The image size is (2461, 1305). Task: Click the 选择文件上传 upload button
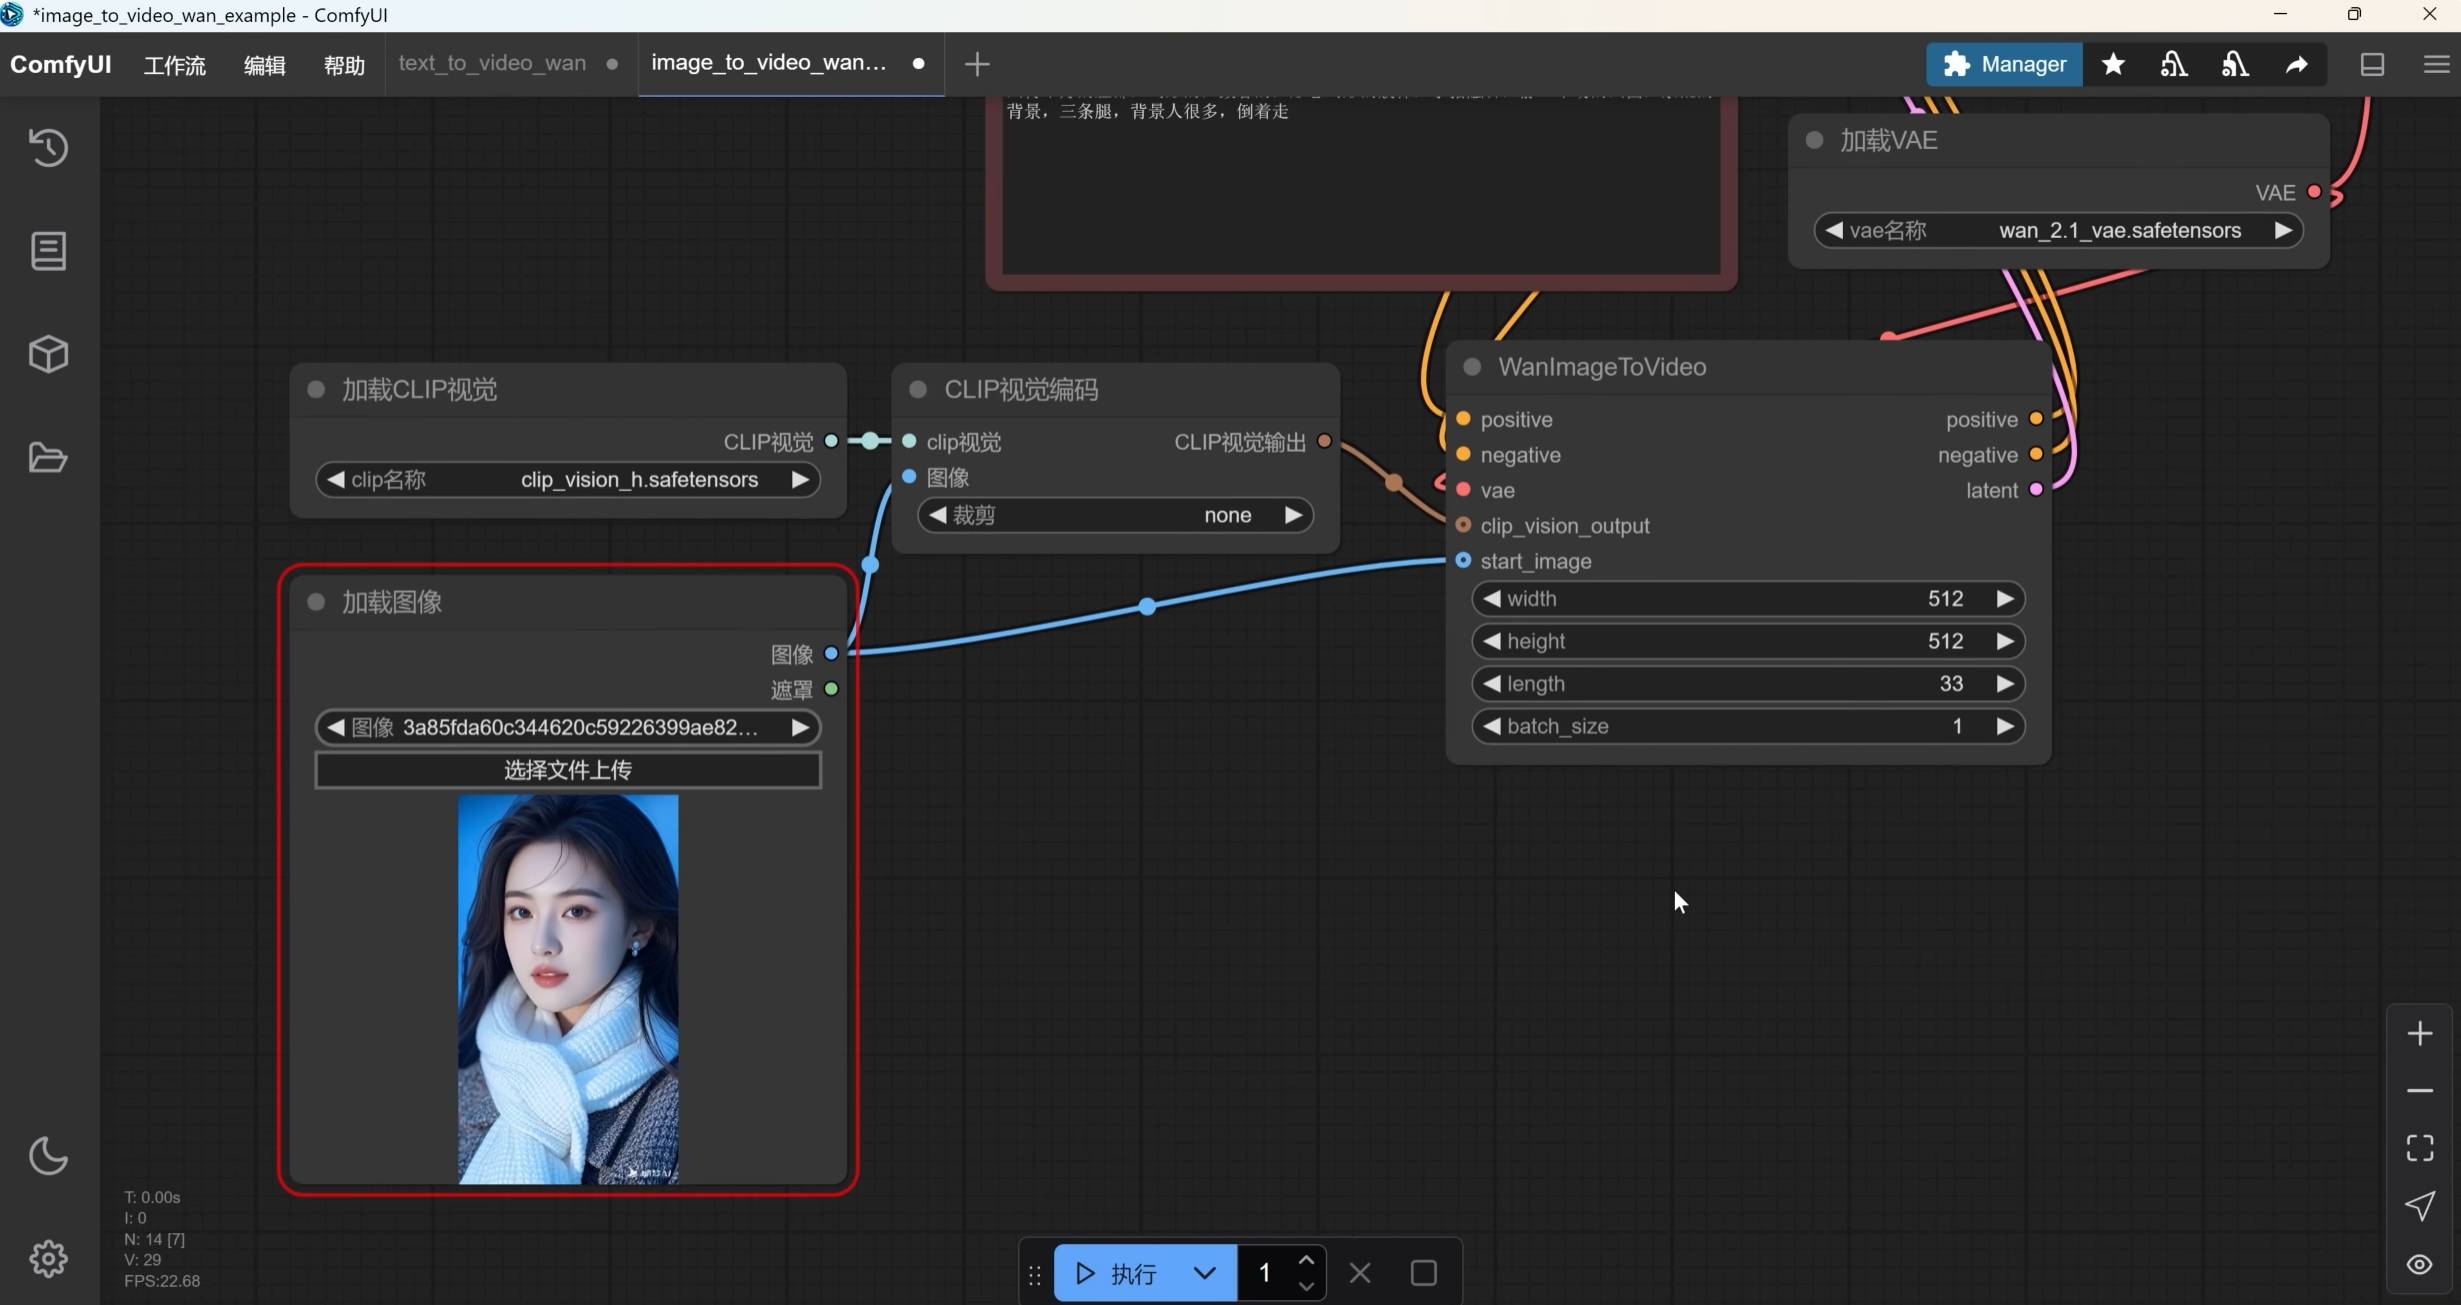[568, 770]
